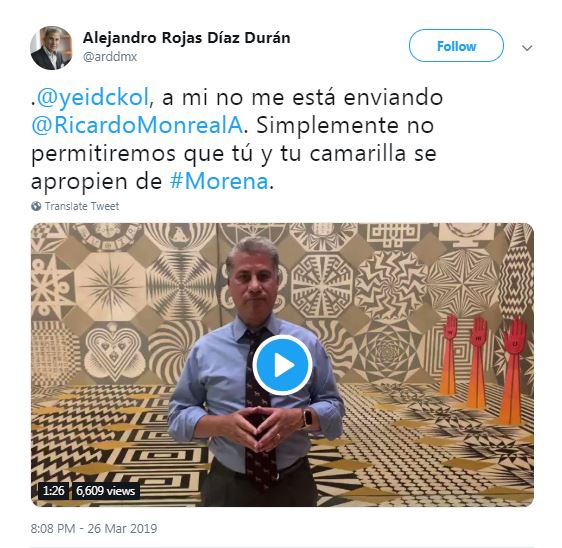
Task: Open the #Morena hashtag
Action: tap(219, 181)
